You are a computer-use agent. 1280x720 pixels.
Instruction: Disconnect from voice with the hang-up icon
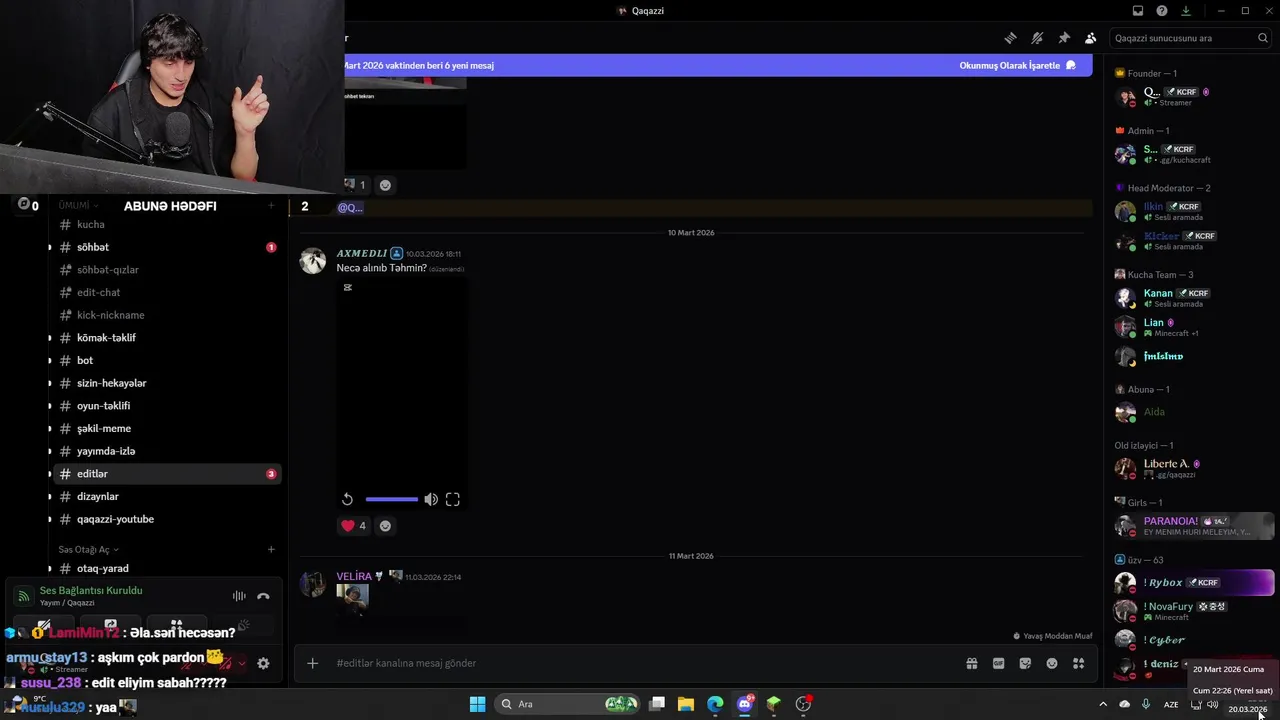[x=263, y=596]
